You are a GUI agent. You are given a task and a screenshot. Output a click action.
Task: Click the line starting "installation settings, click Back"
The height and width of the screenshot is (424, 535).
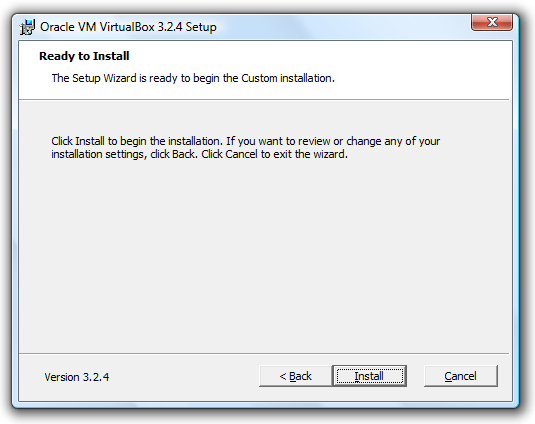[x=200, y=154]
